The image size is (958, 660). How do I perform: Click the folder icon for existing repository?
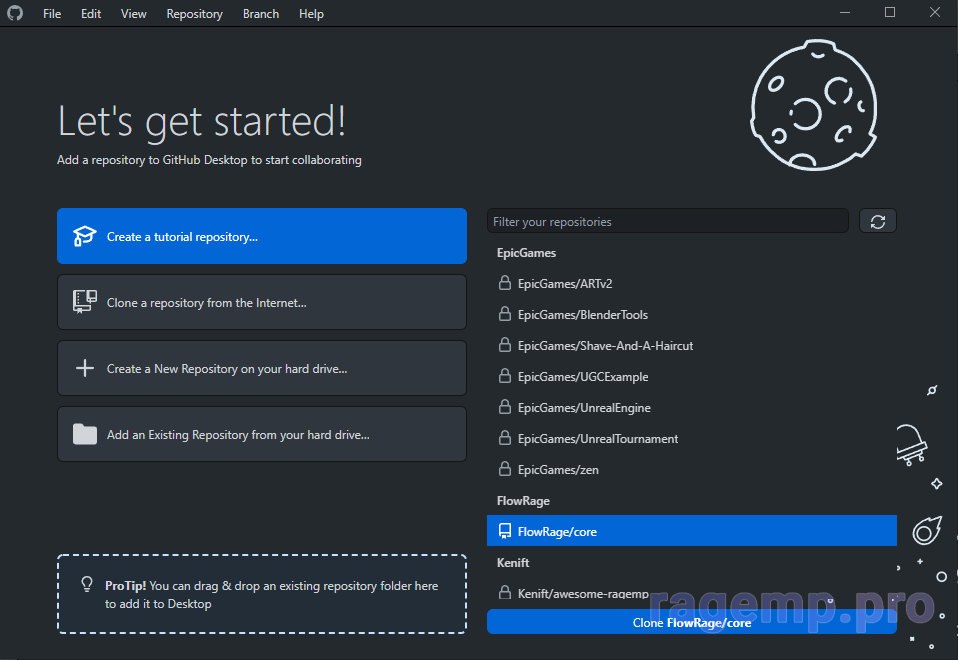(84, 434)
